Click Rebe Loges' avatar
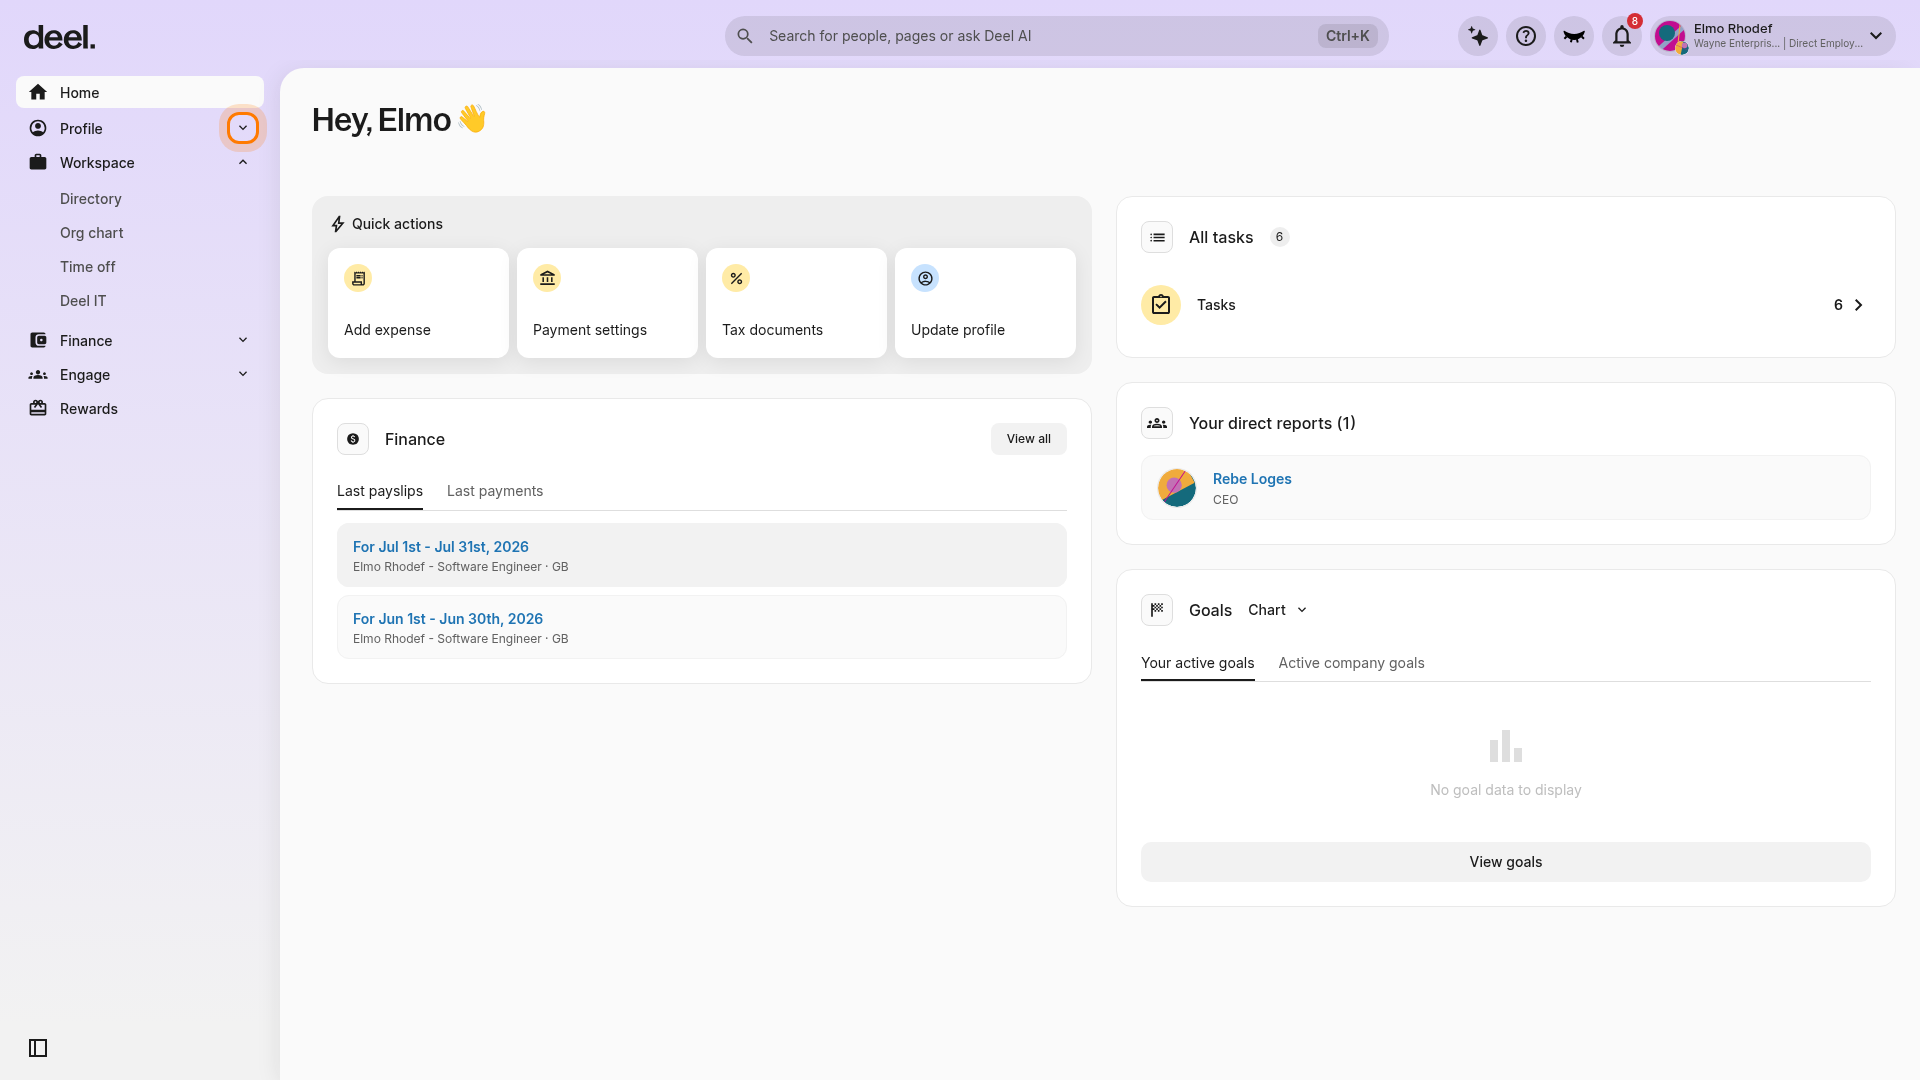Viewport: 1920px width, 1080px height. point(1177,488)
